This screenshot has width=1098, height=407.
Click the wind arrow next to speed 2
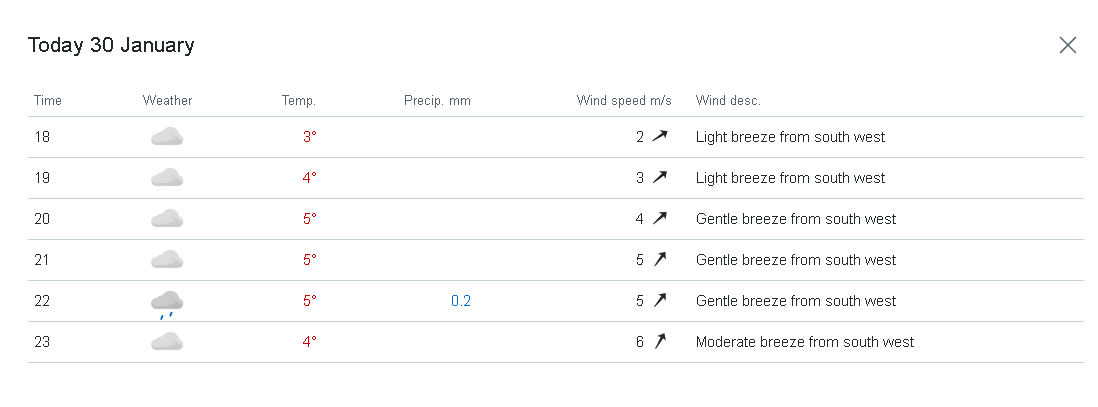(x=660, y=136)
